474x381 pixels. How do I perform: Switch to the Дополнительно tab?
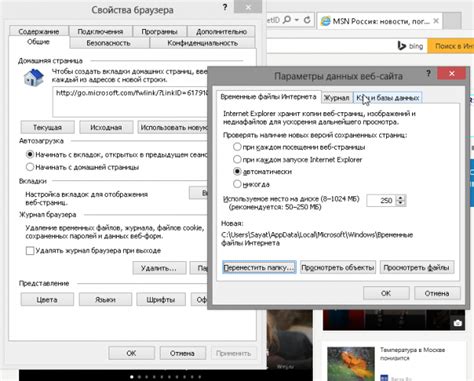221,32
